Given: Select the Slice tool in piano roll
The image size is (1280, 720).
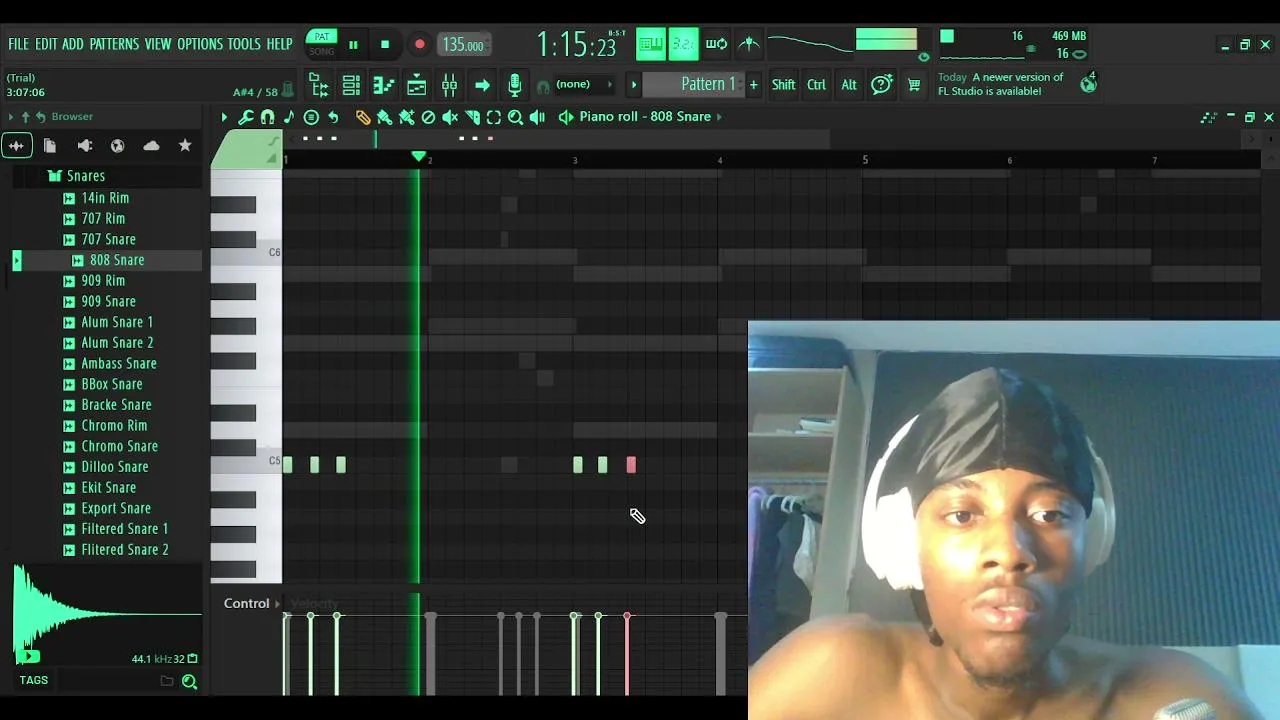Looking at the screenshot, I should point(472,117).
